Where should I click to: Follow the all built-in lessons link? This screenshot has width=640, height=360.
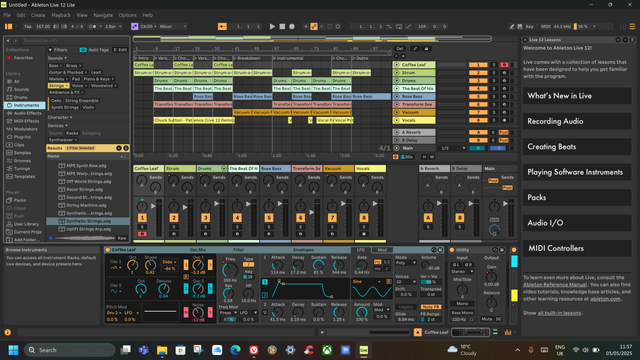(559, 313)
